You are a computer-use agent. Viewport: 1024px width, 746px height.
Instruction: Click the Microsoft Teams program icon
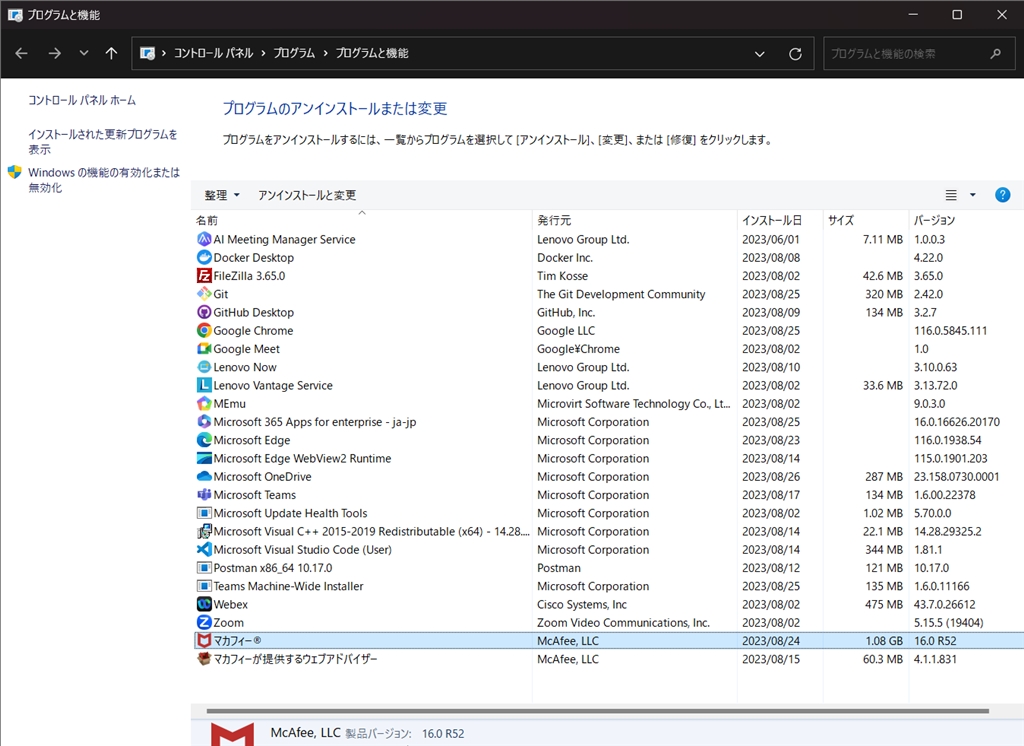pos(204,495)
